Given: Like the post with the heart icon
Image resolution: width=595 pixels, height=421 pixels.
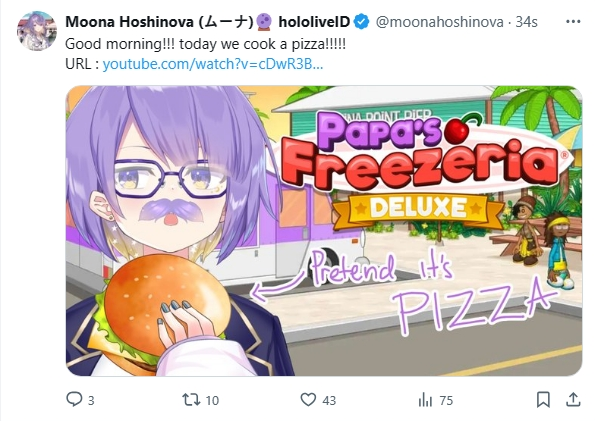Looking at the screenshot, I should point(308,400).
